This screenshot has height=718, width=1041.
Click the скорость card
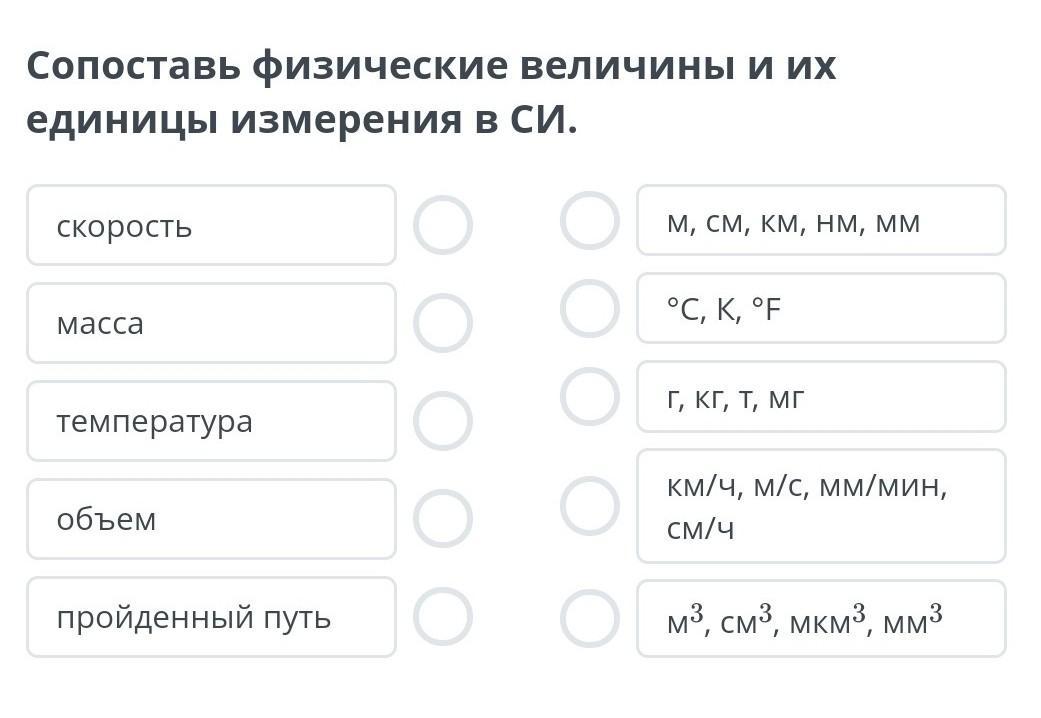click(211, 225)
